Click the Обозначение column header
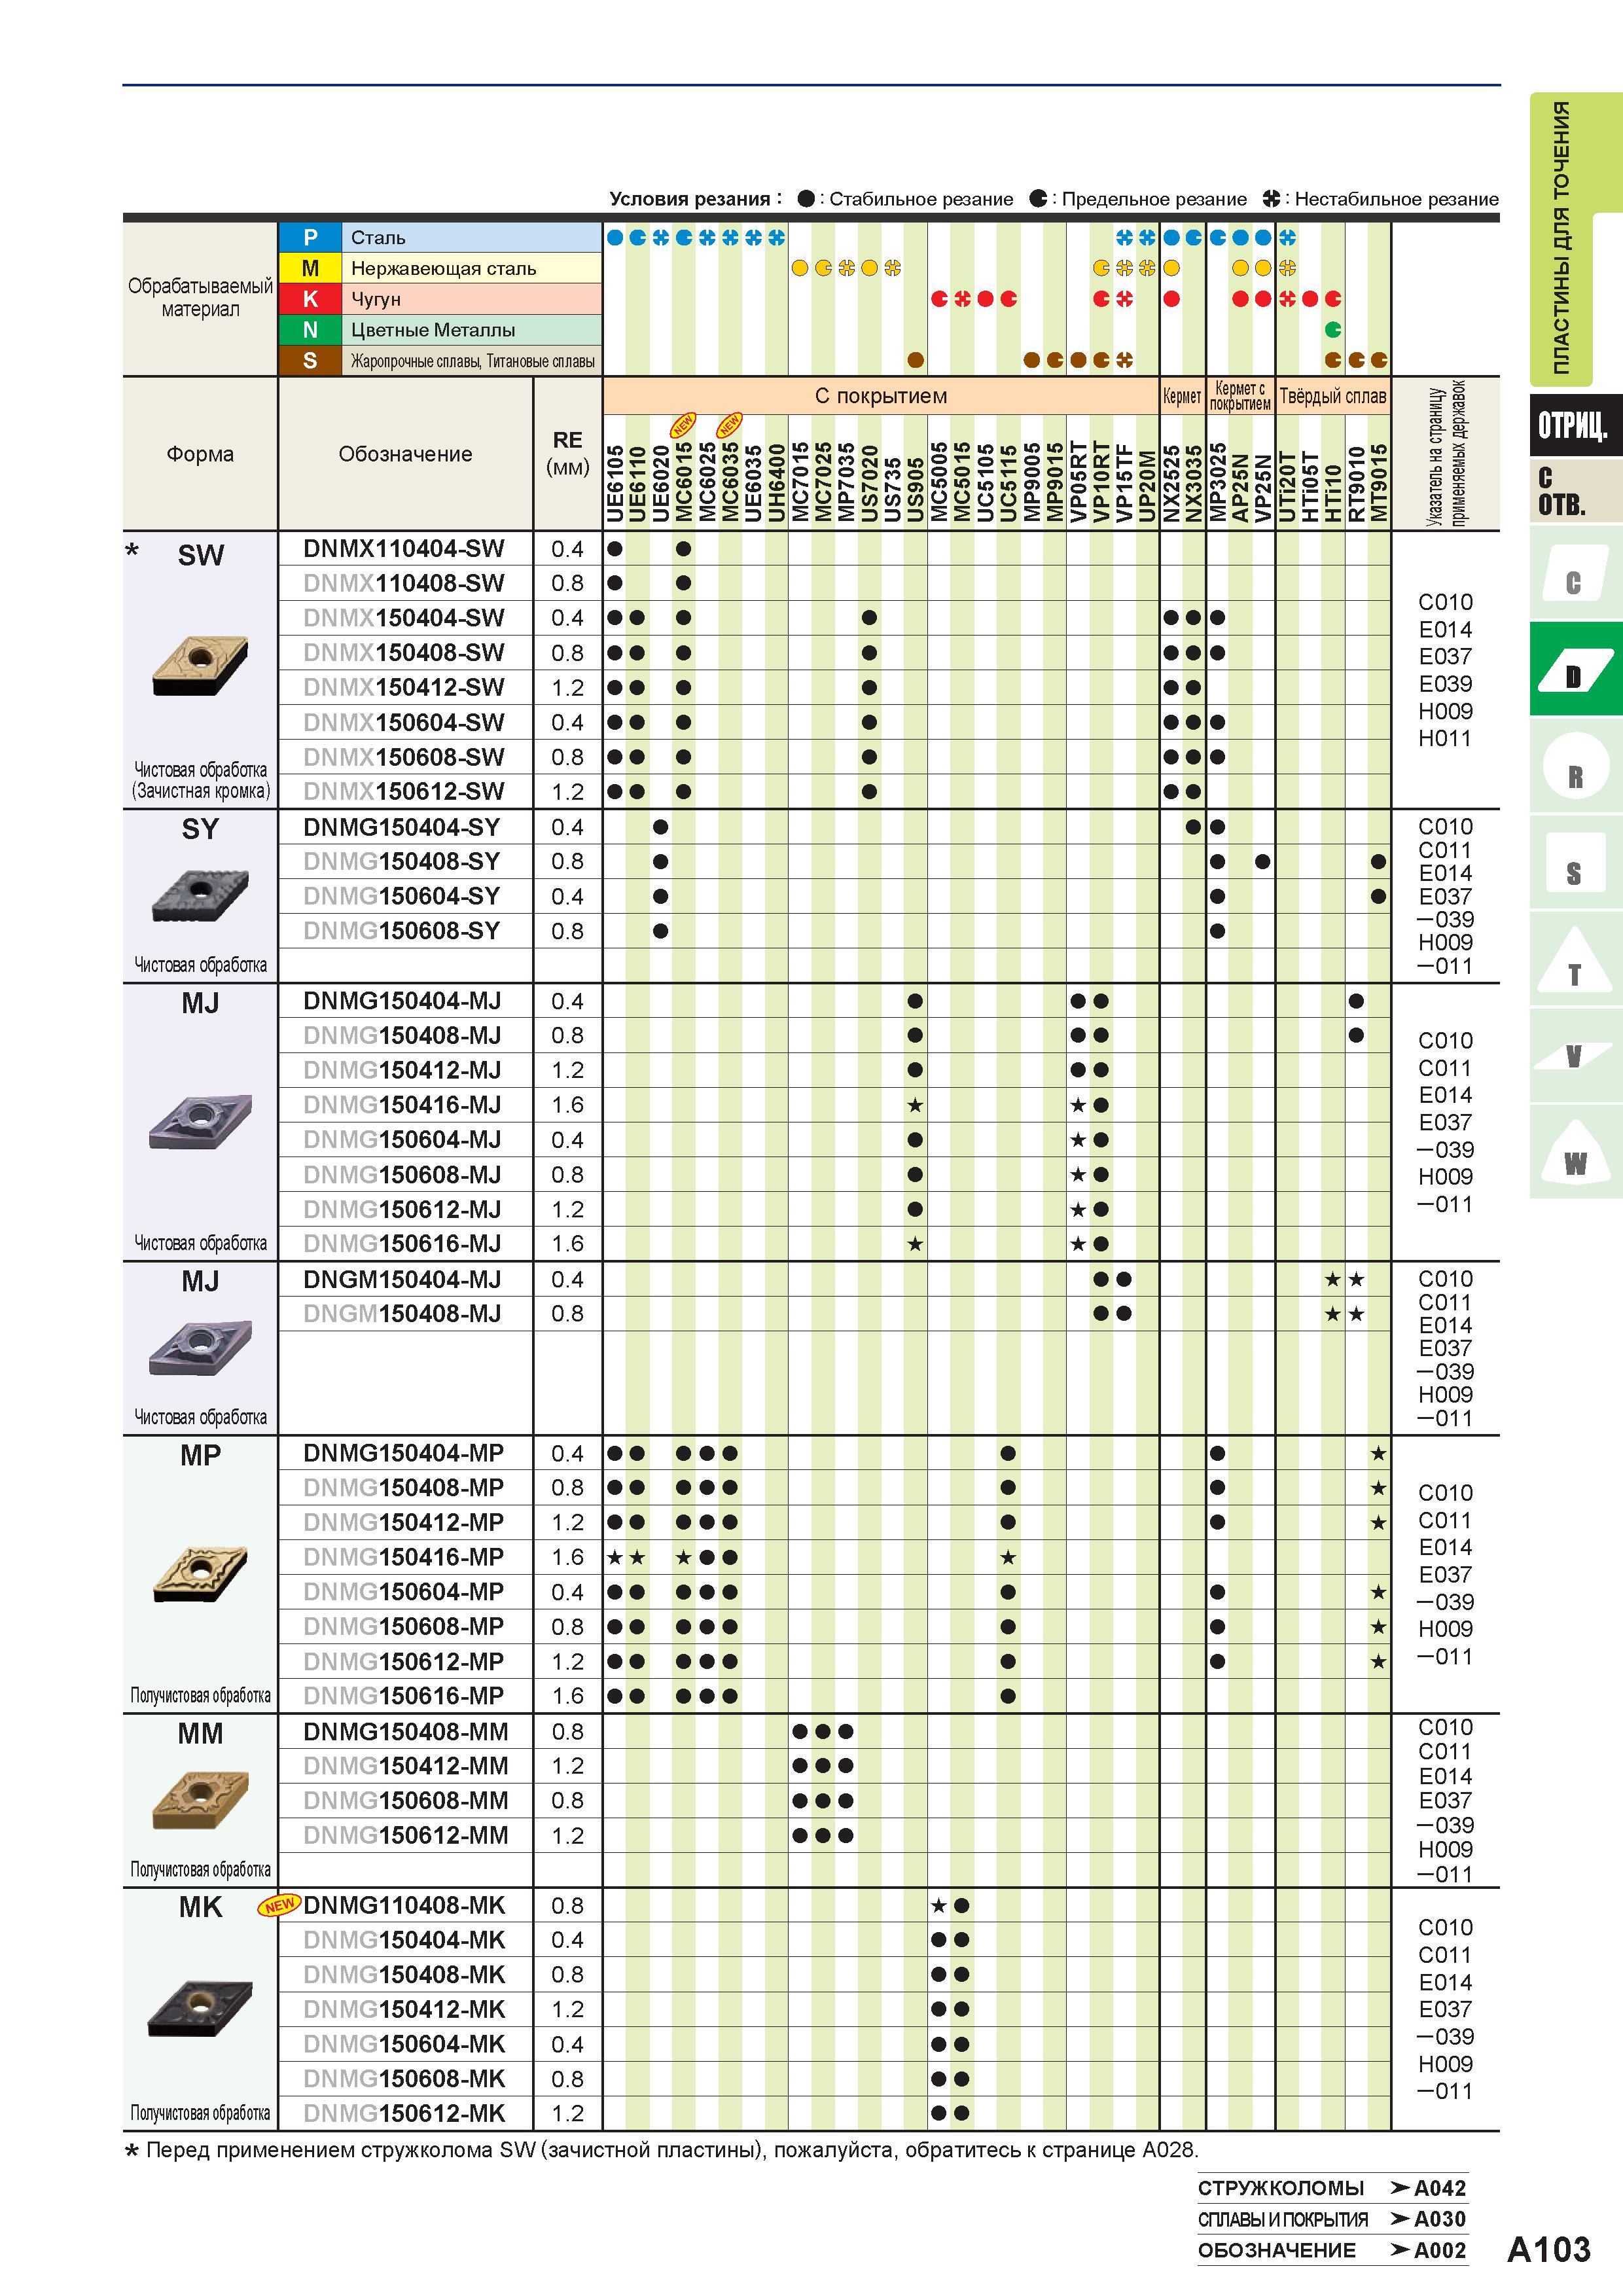 pyautogui.click(x=405, y=454)
